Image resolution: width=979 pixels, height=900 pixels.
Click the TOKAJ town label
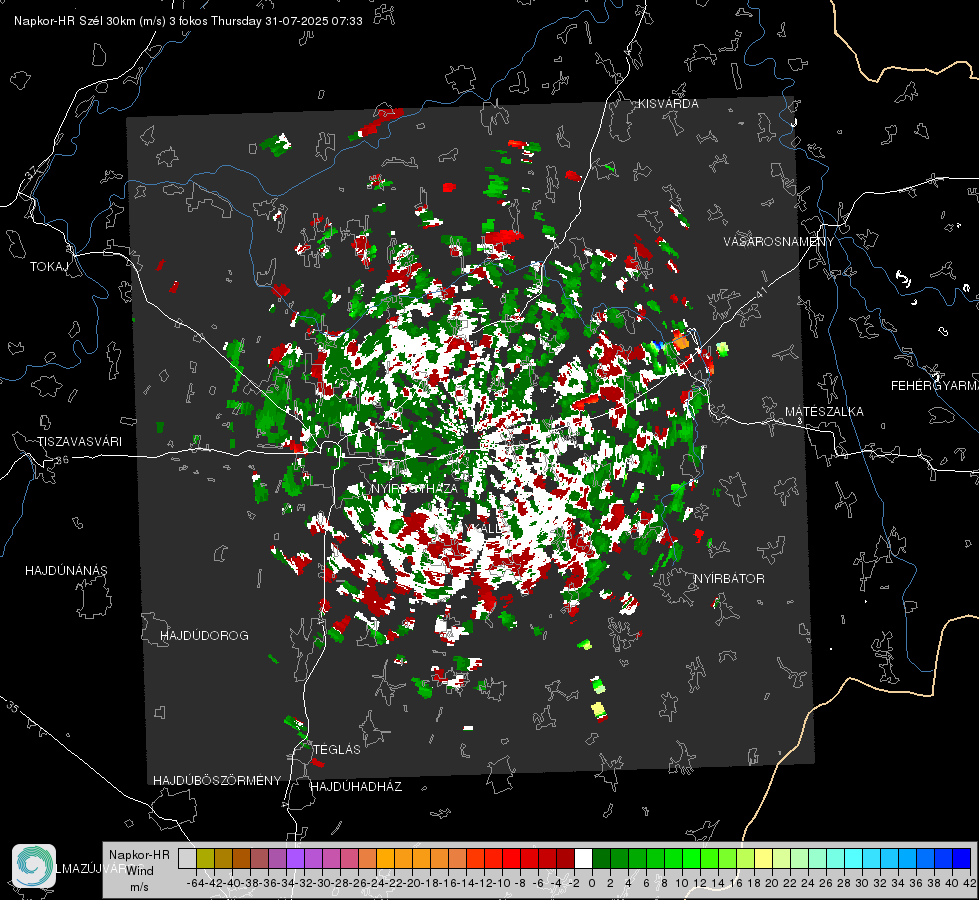click(49, 267)
